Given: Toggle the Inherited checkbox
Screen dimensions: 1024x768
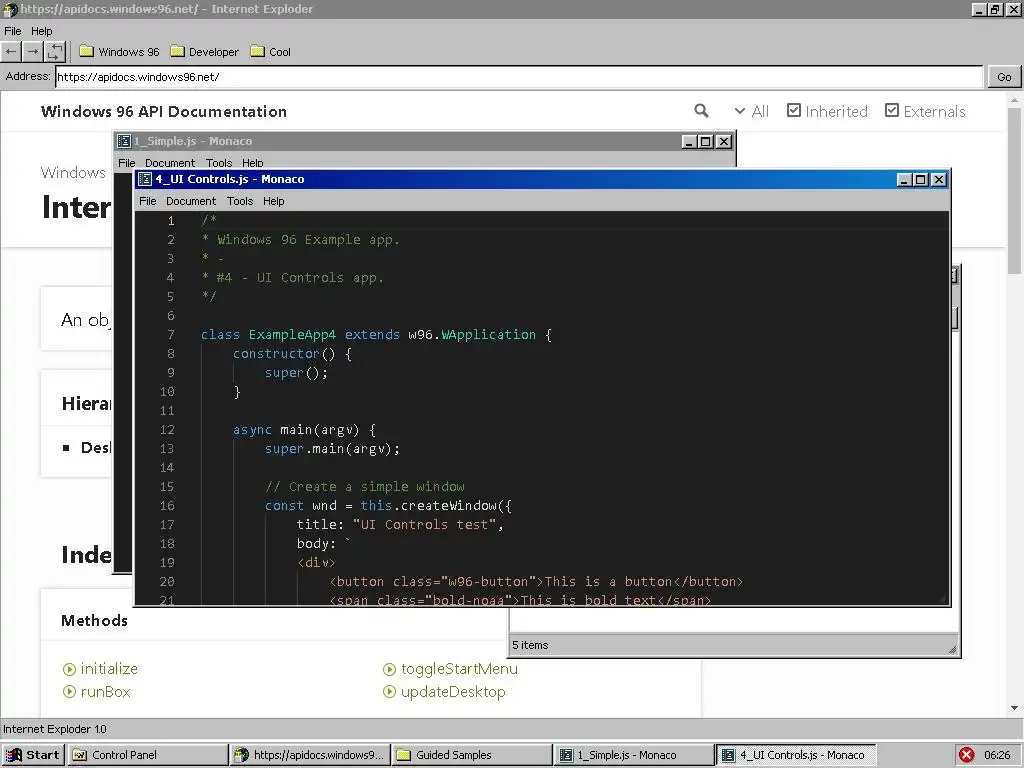Looking at the screenshot, I should tap(793, 110).
